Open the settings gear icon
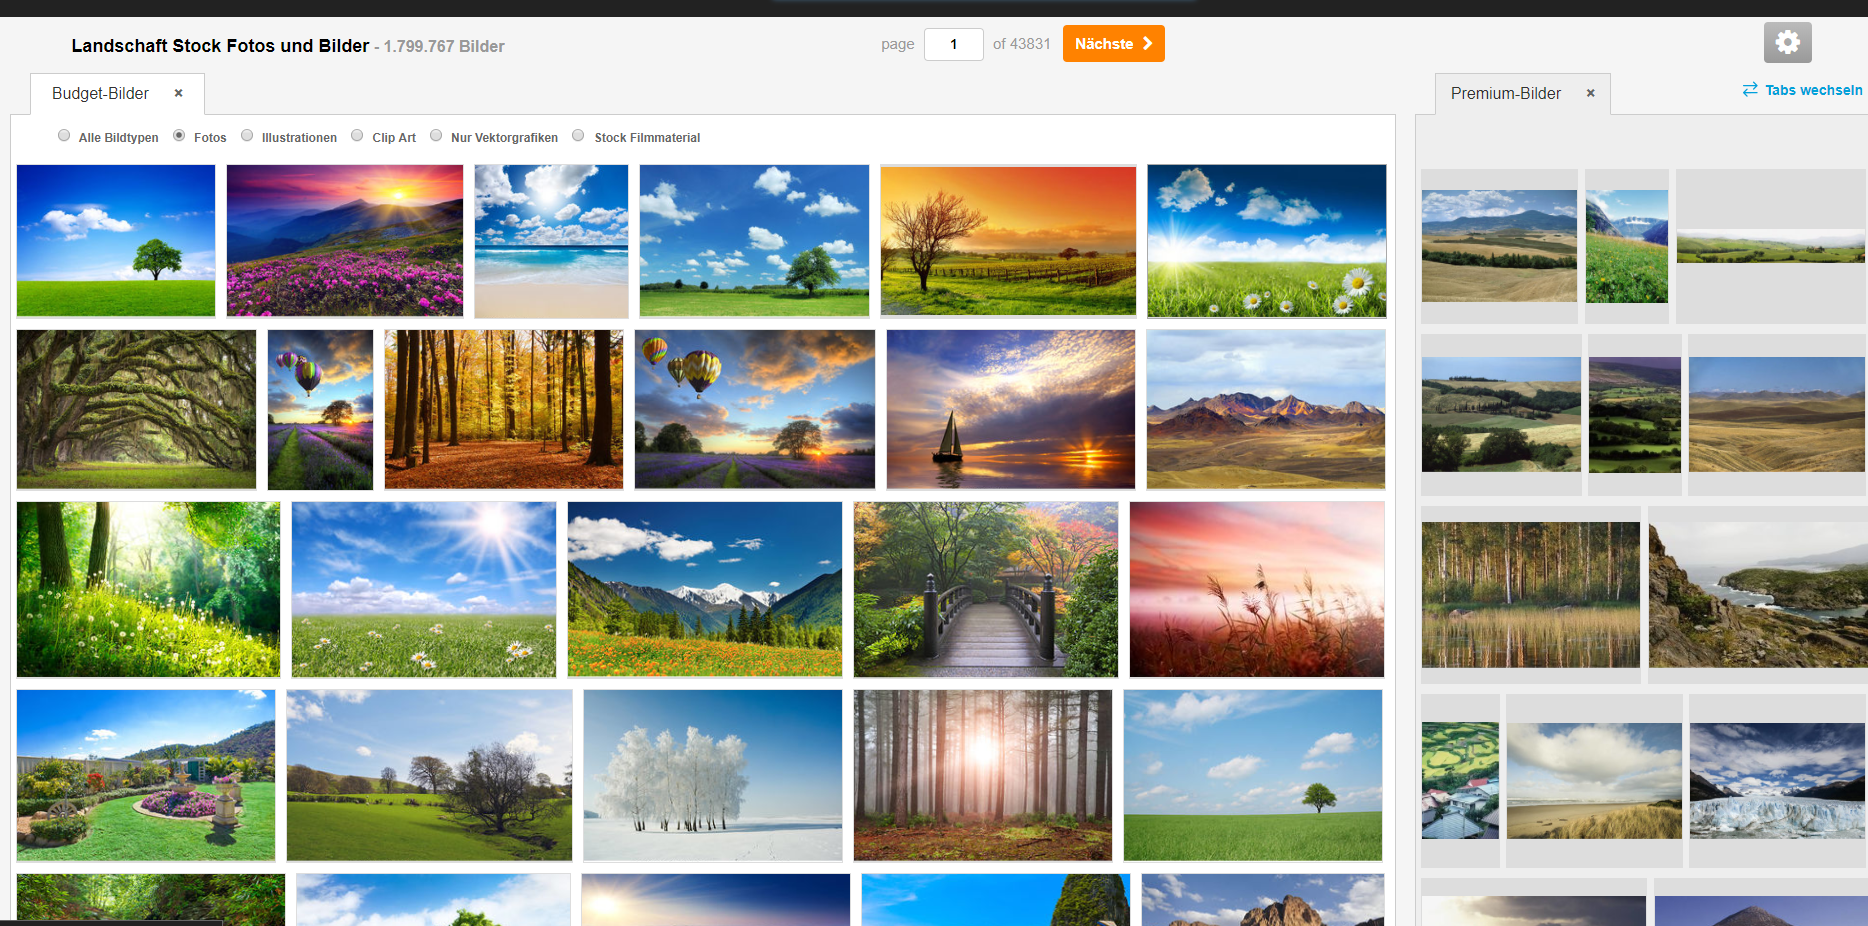 coord(1787,42)
